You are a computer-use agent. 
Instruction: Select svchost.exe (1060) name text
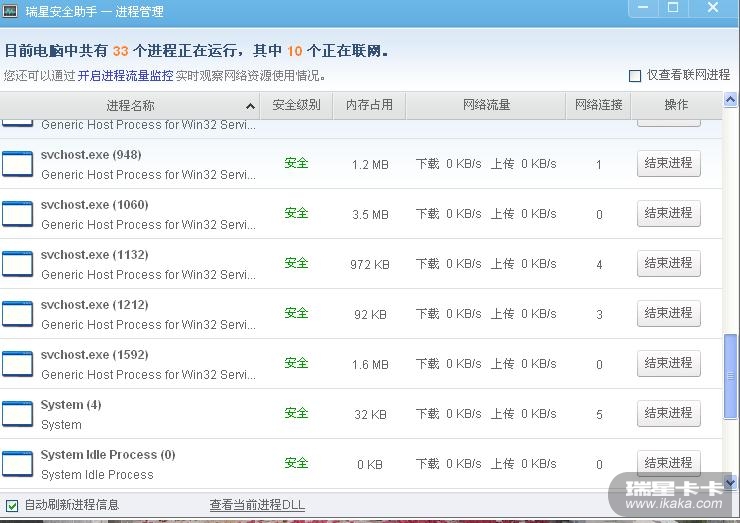pyautogui.click(x=94, y=205)
